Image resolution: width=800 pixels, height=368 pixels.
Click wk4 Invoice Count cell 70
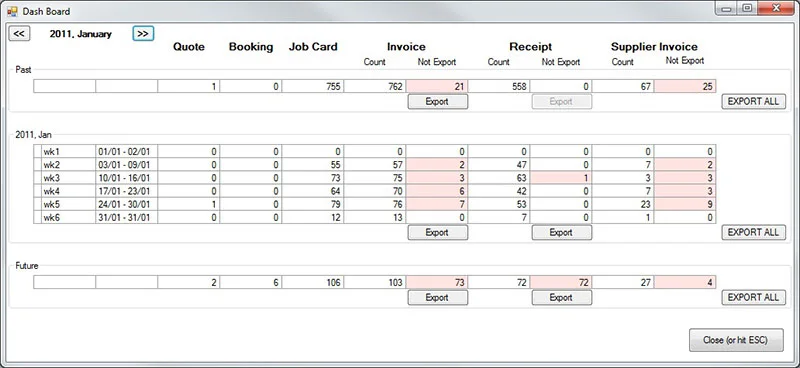click(x=375, y=191)
